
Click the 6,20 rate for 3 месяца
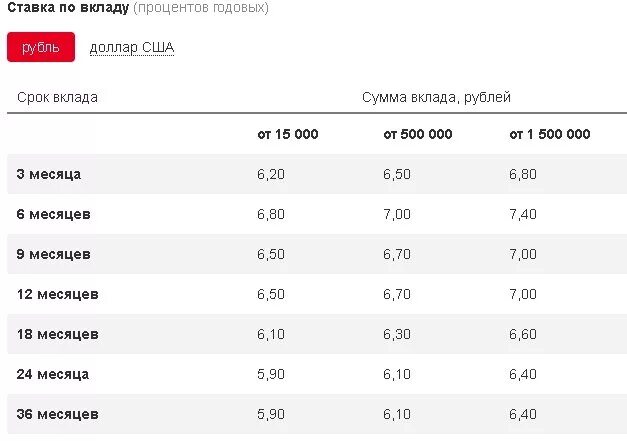pos(271,174)
